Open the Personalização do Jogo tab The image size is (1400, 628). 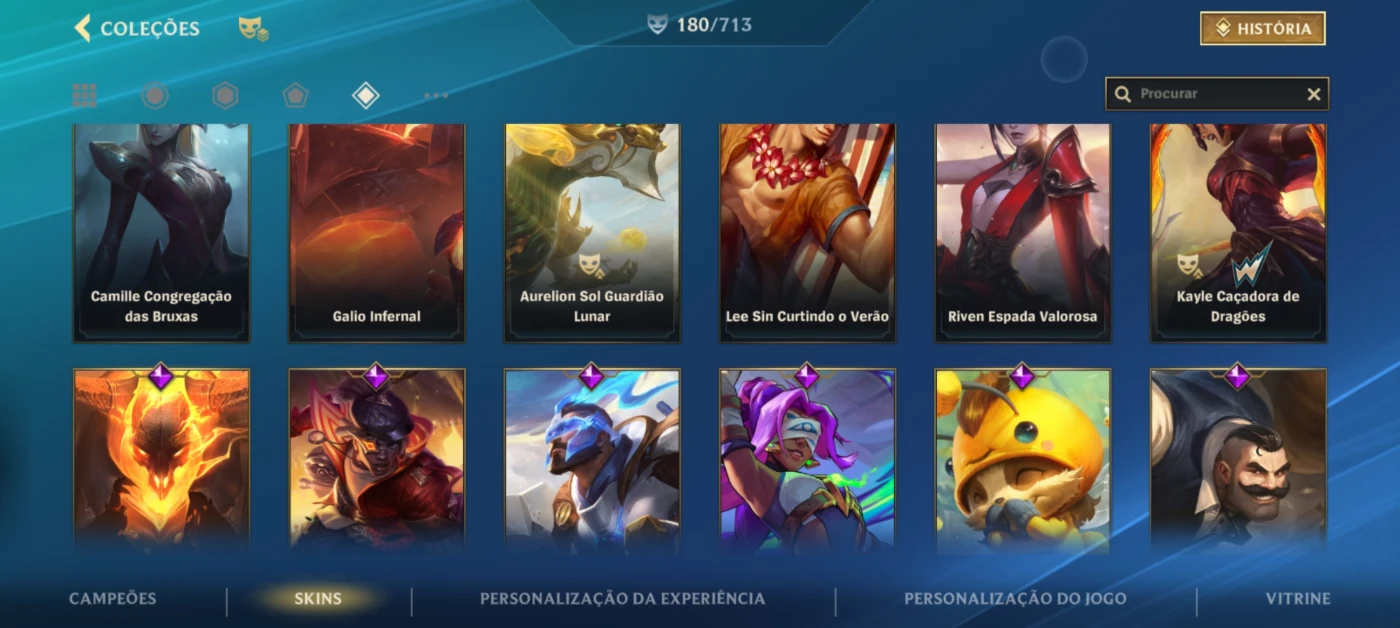point(1015,599)
